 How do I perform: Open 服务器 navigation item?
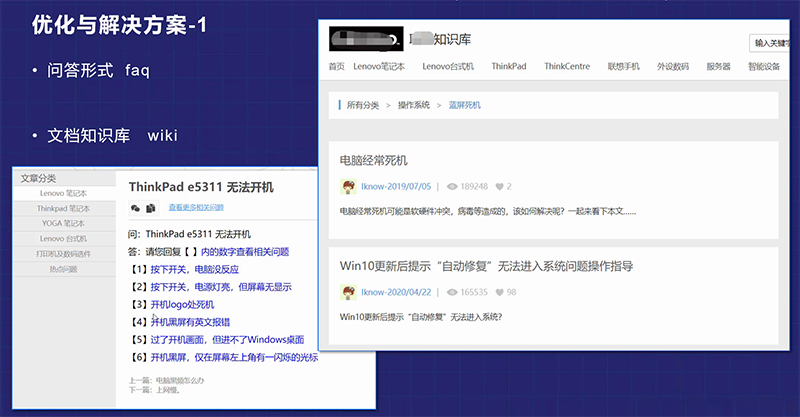718,66
